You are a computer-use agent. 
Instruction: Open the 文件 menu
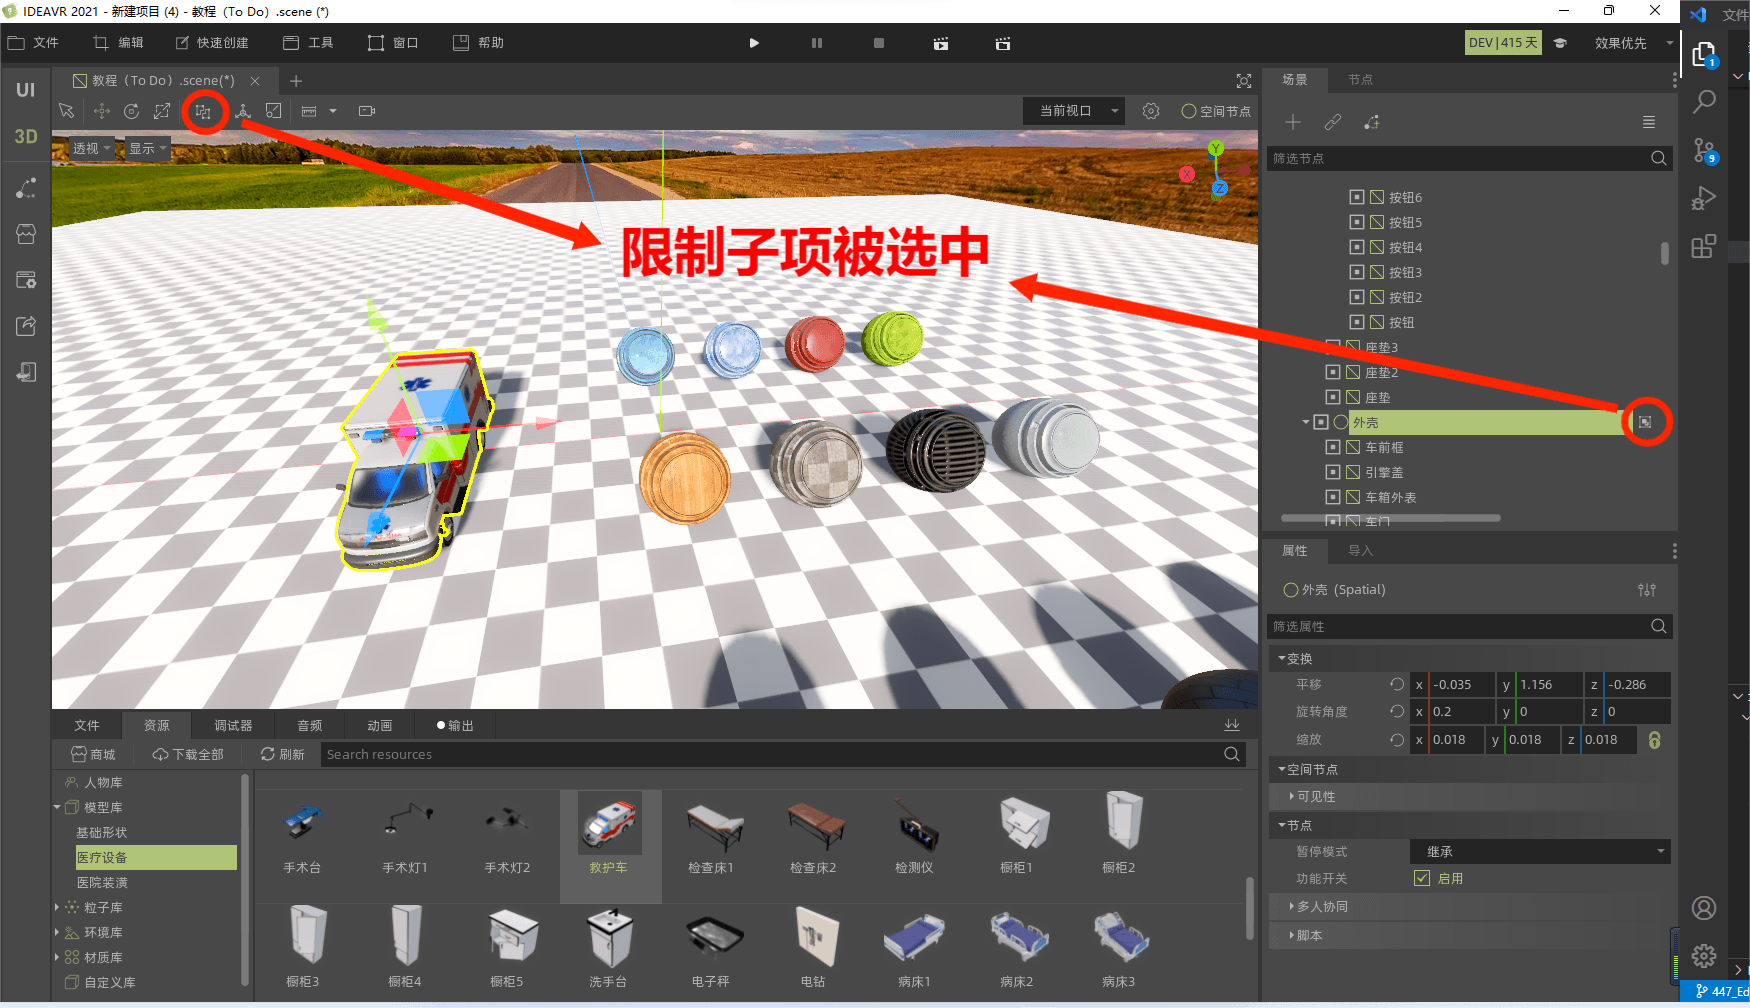33,43
